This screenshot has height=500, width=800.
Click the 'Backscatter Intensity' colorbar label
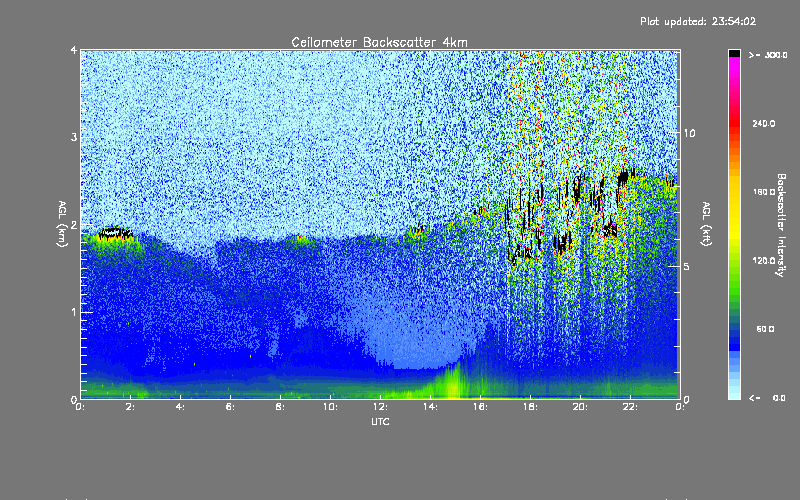(781, 225)
